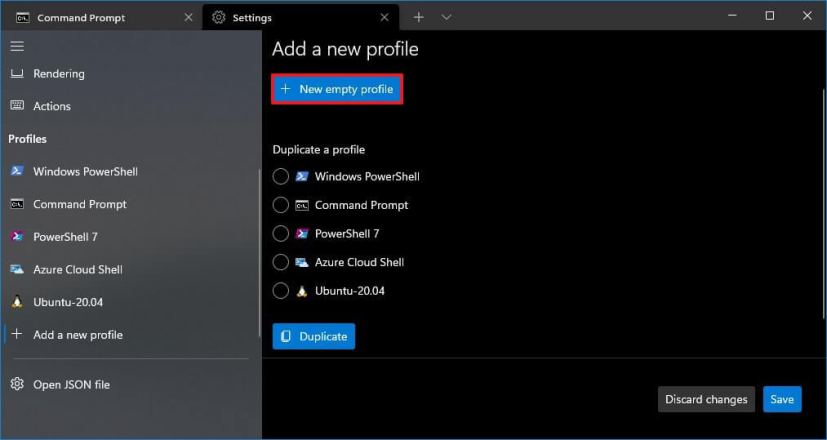
Task: Click the Rendering icon in sidebar
Action: [x=17, y=73]
